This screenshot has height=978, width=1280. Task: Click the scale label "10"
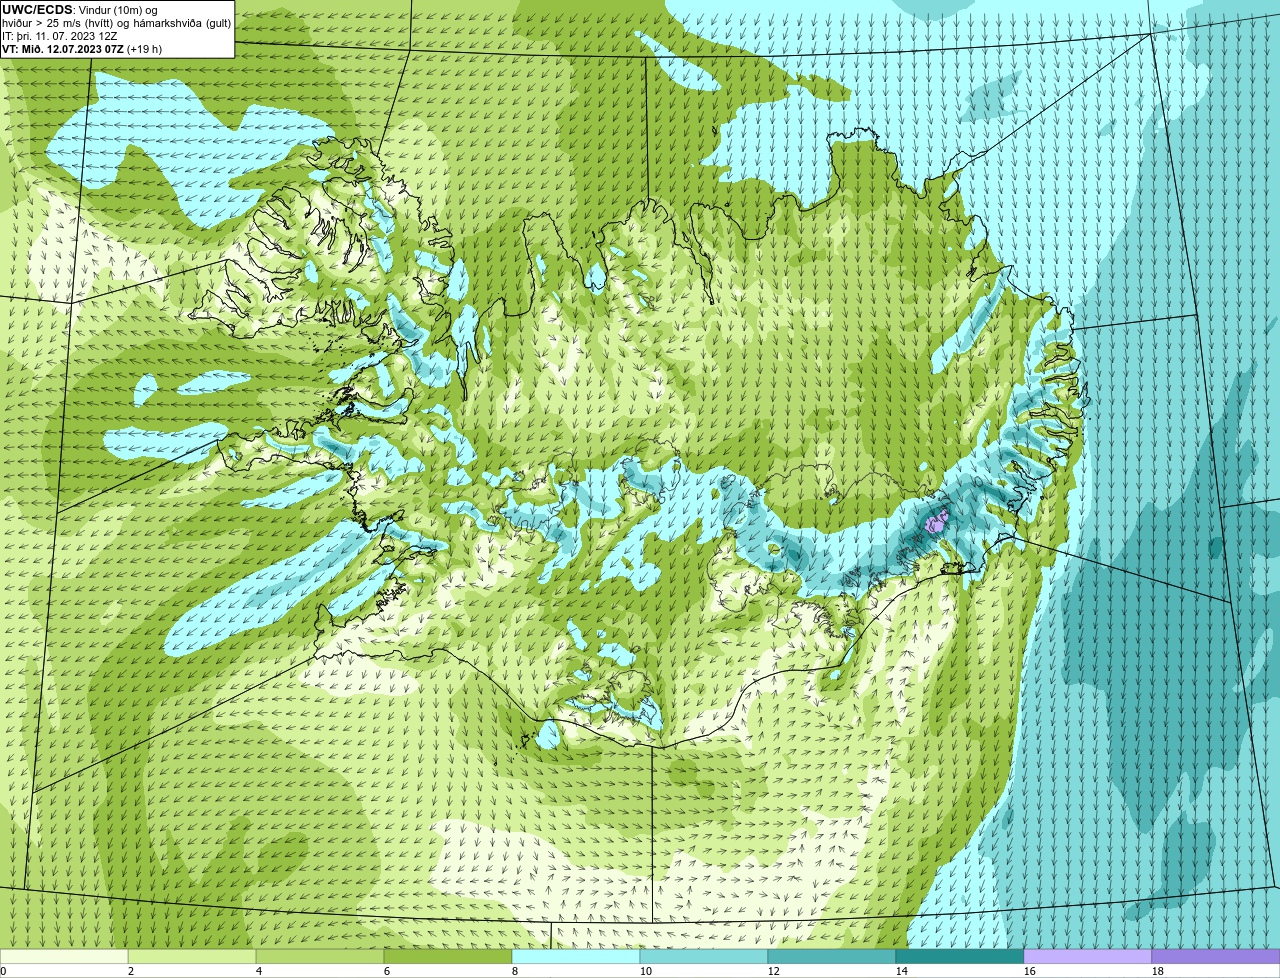(x=646, y=971)
